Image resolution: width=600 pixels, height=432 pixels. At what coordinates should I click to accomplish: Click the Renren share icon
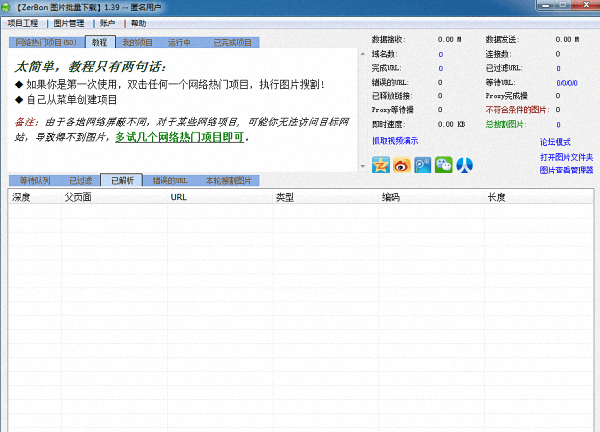tap(464, 166)
